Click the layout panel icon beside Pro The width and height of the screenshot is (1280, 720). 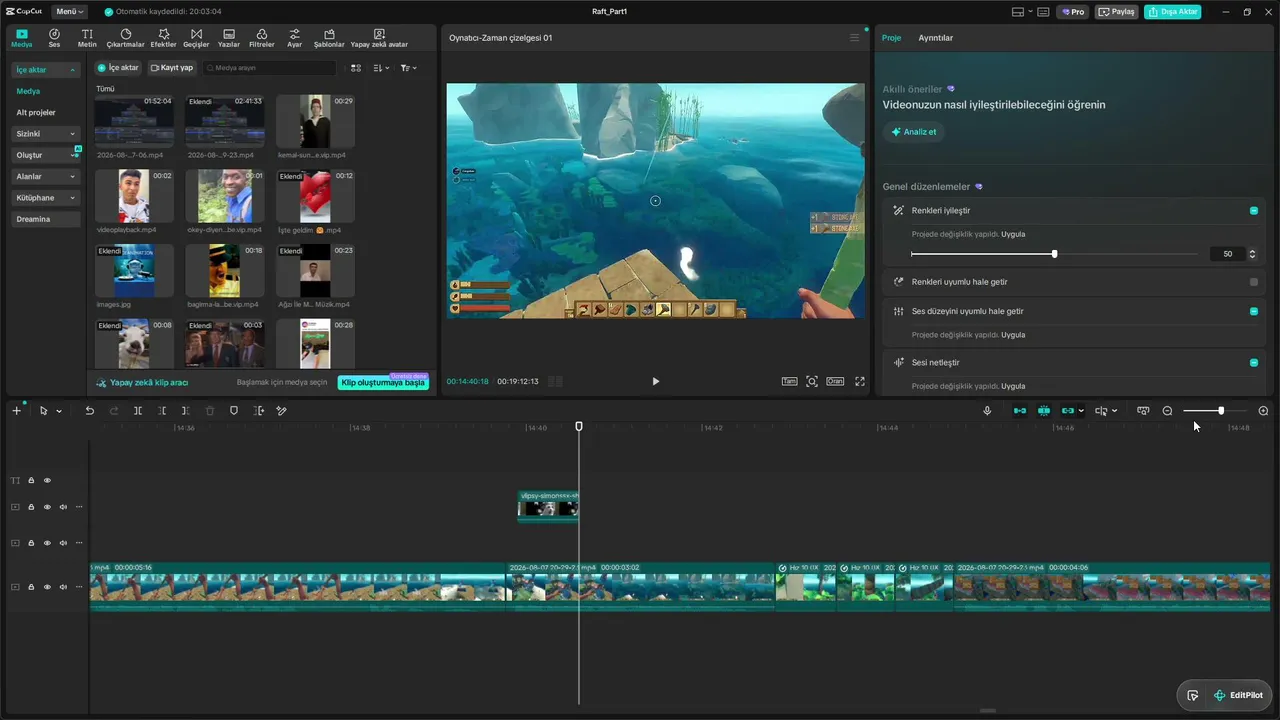1043,12
